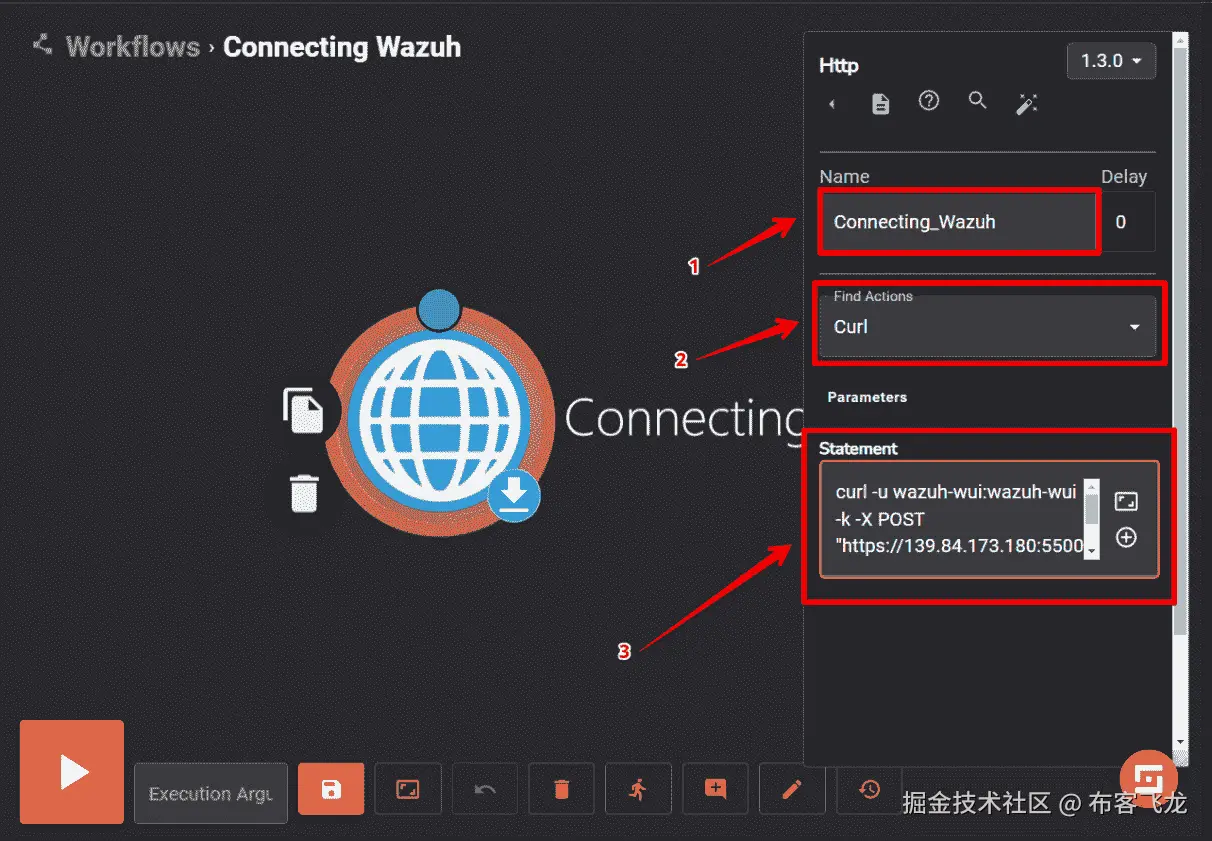Open workflow executions via the running man icon
The width and height of the screenshot is (1212, 841).
click(x=638, y=790)
